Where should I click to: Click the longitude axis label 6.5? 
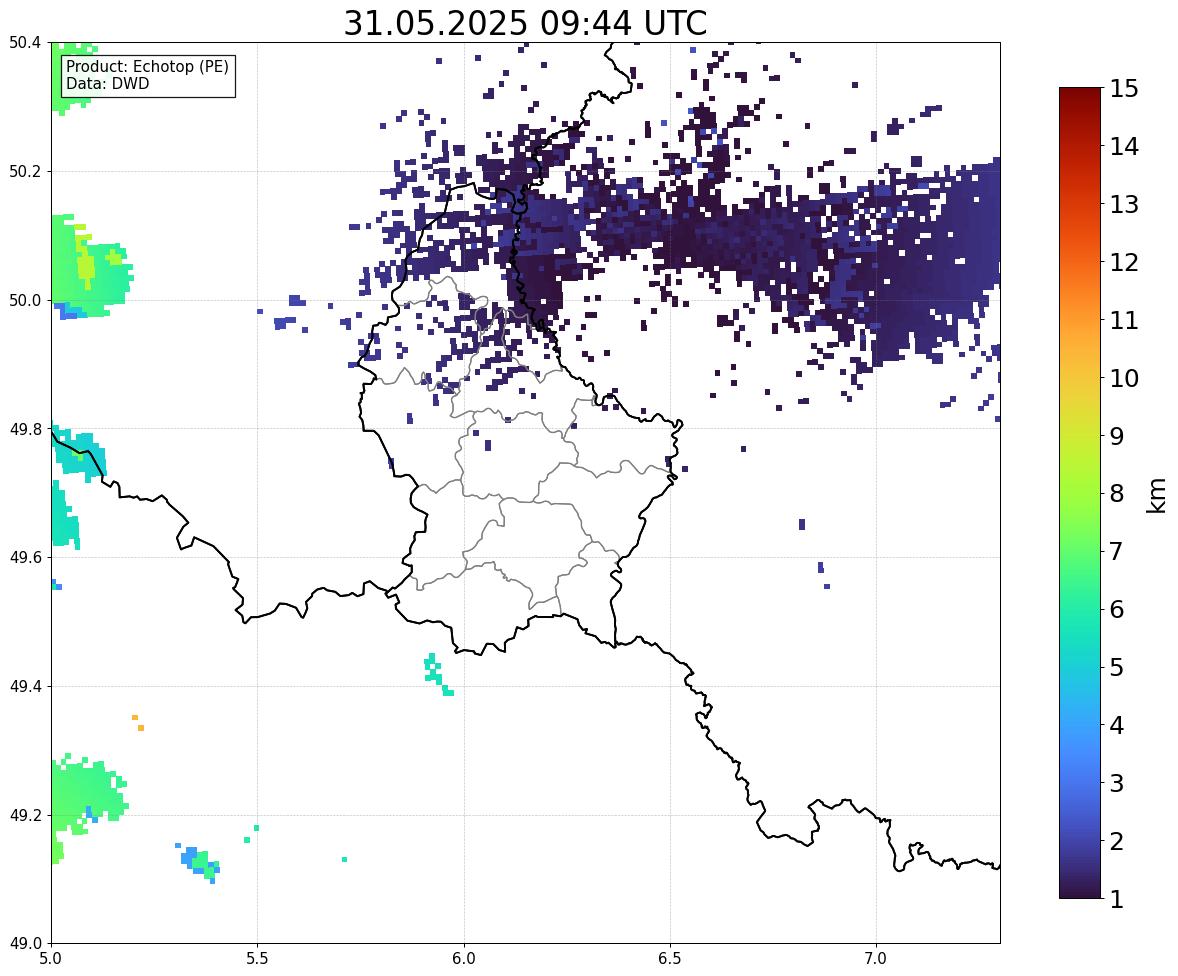[x=670, y=959]
